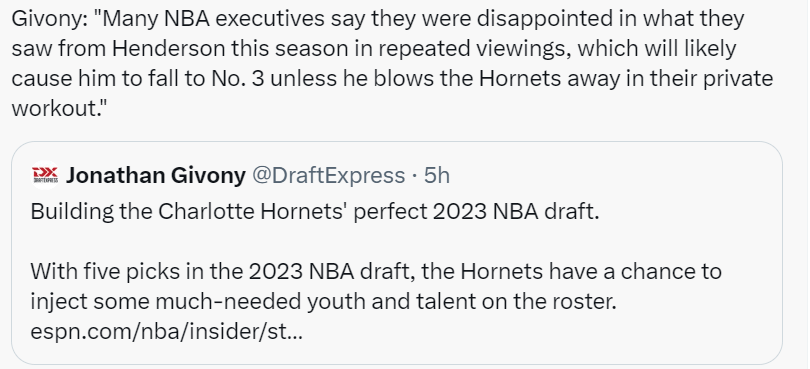Image resolution: width=810 pixels, height=369 pixels.
Task: Open Jonathan Givony's profile name
Action: click(156, 176)
